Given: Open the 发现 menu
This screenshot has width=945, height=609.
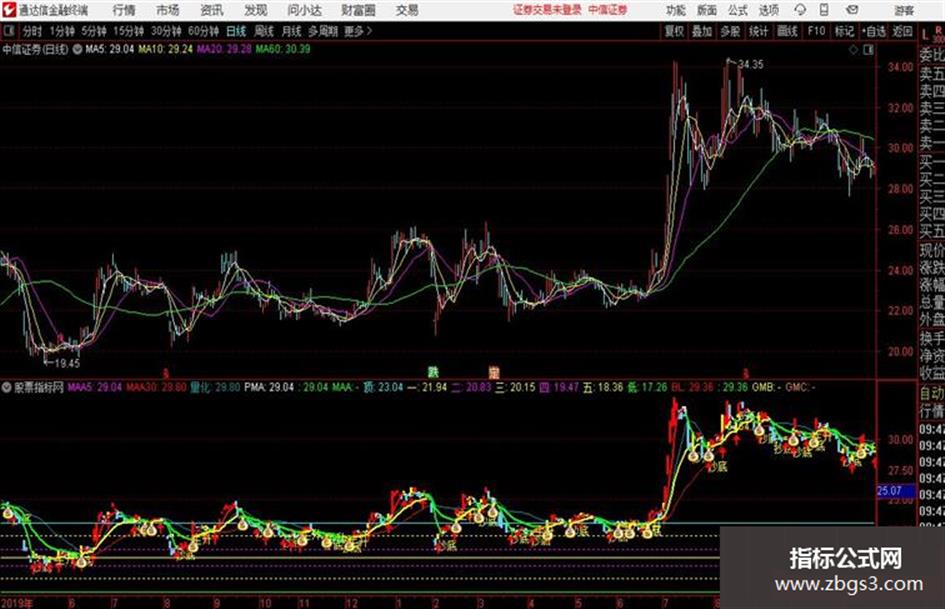Looking at the screenshot, I should [256, 10].
